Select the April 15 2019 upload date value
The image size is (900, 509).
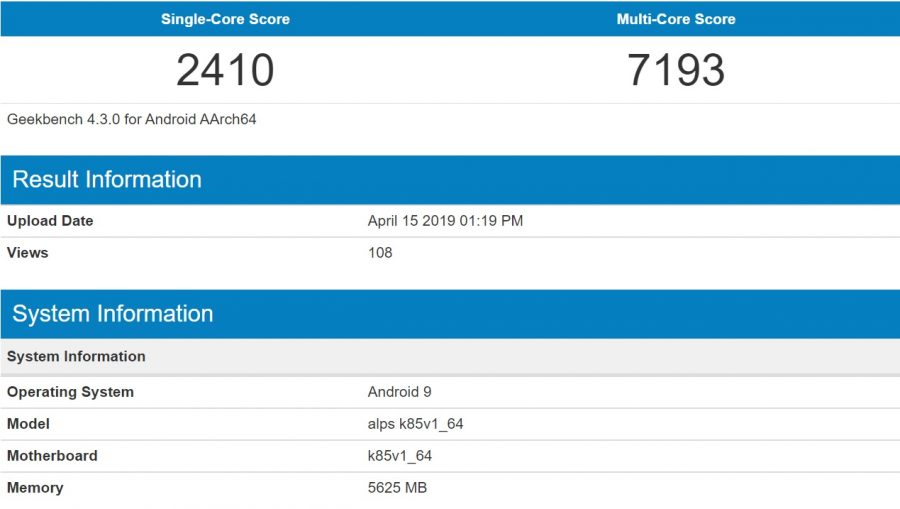(x=445, y=221)
